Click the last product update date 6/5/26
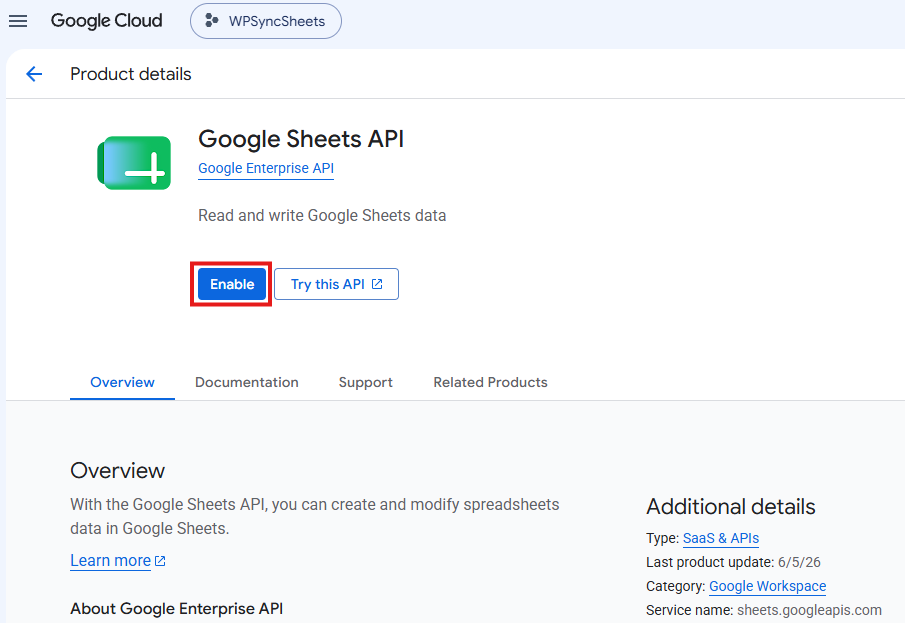Image resolution: width=905 pixels, height=623 pixels. point(799,562)
